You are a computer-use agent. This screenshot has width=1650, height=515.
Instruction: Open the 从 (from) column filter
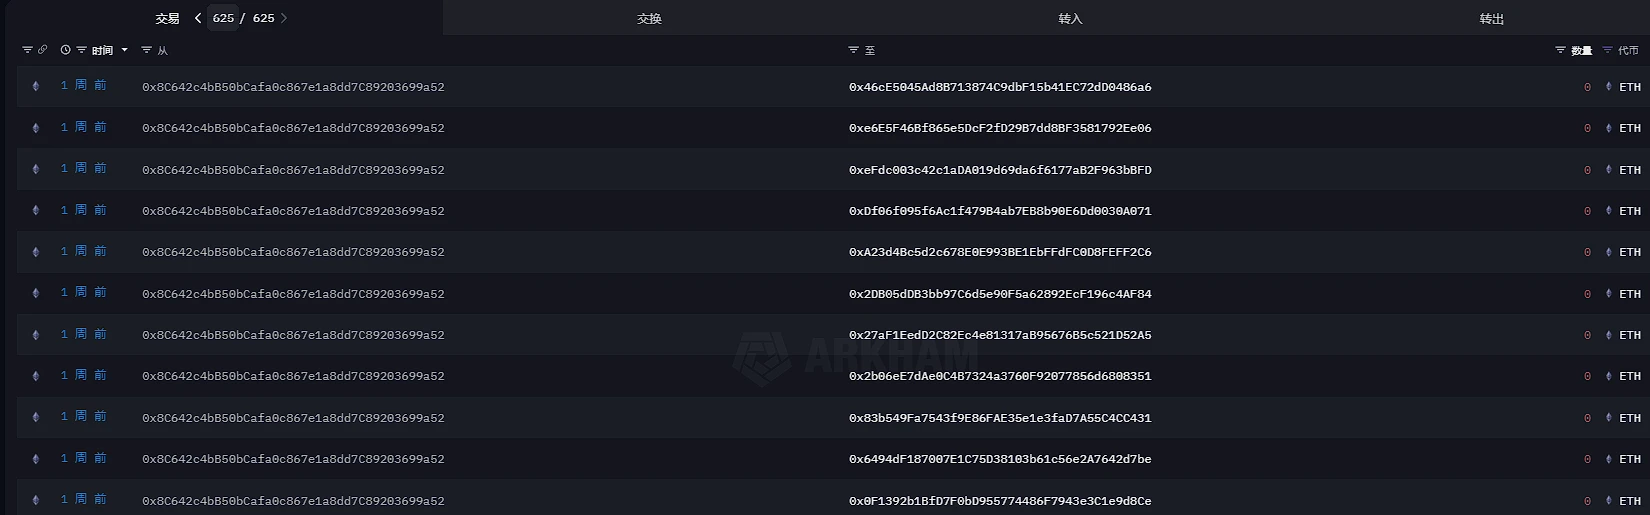(147, 50)
